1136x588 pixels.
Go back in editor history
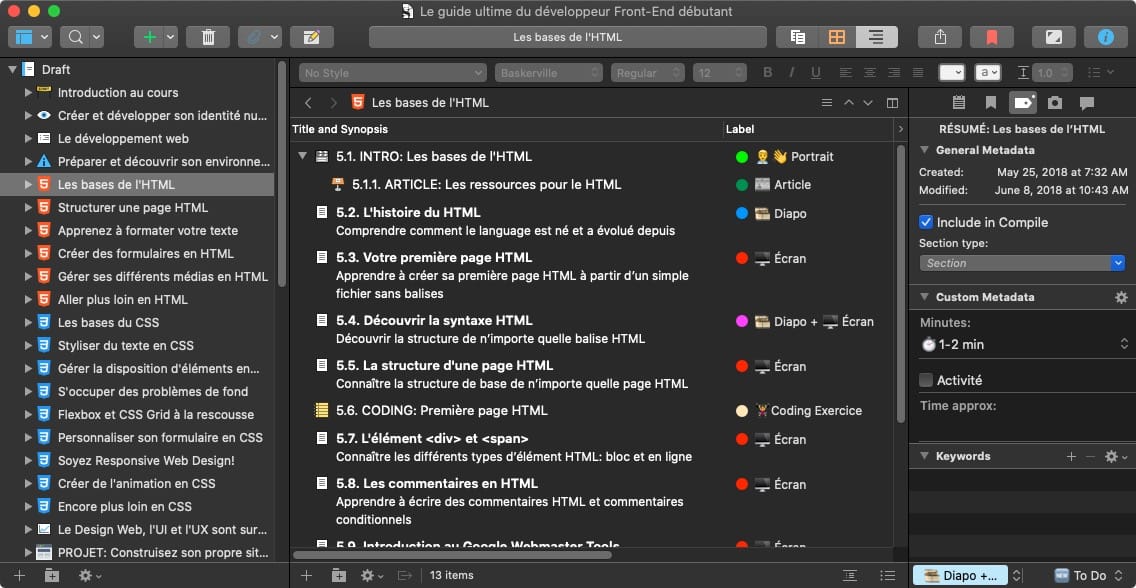[x=309, y=103]
